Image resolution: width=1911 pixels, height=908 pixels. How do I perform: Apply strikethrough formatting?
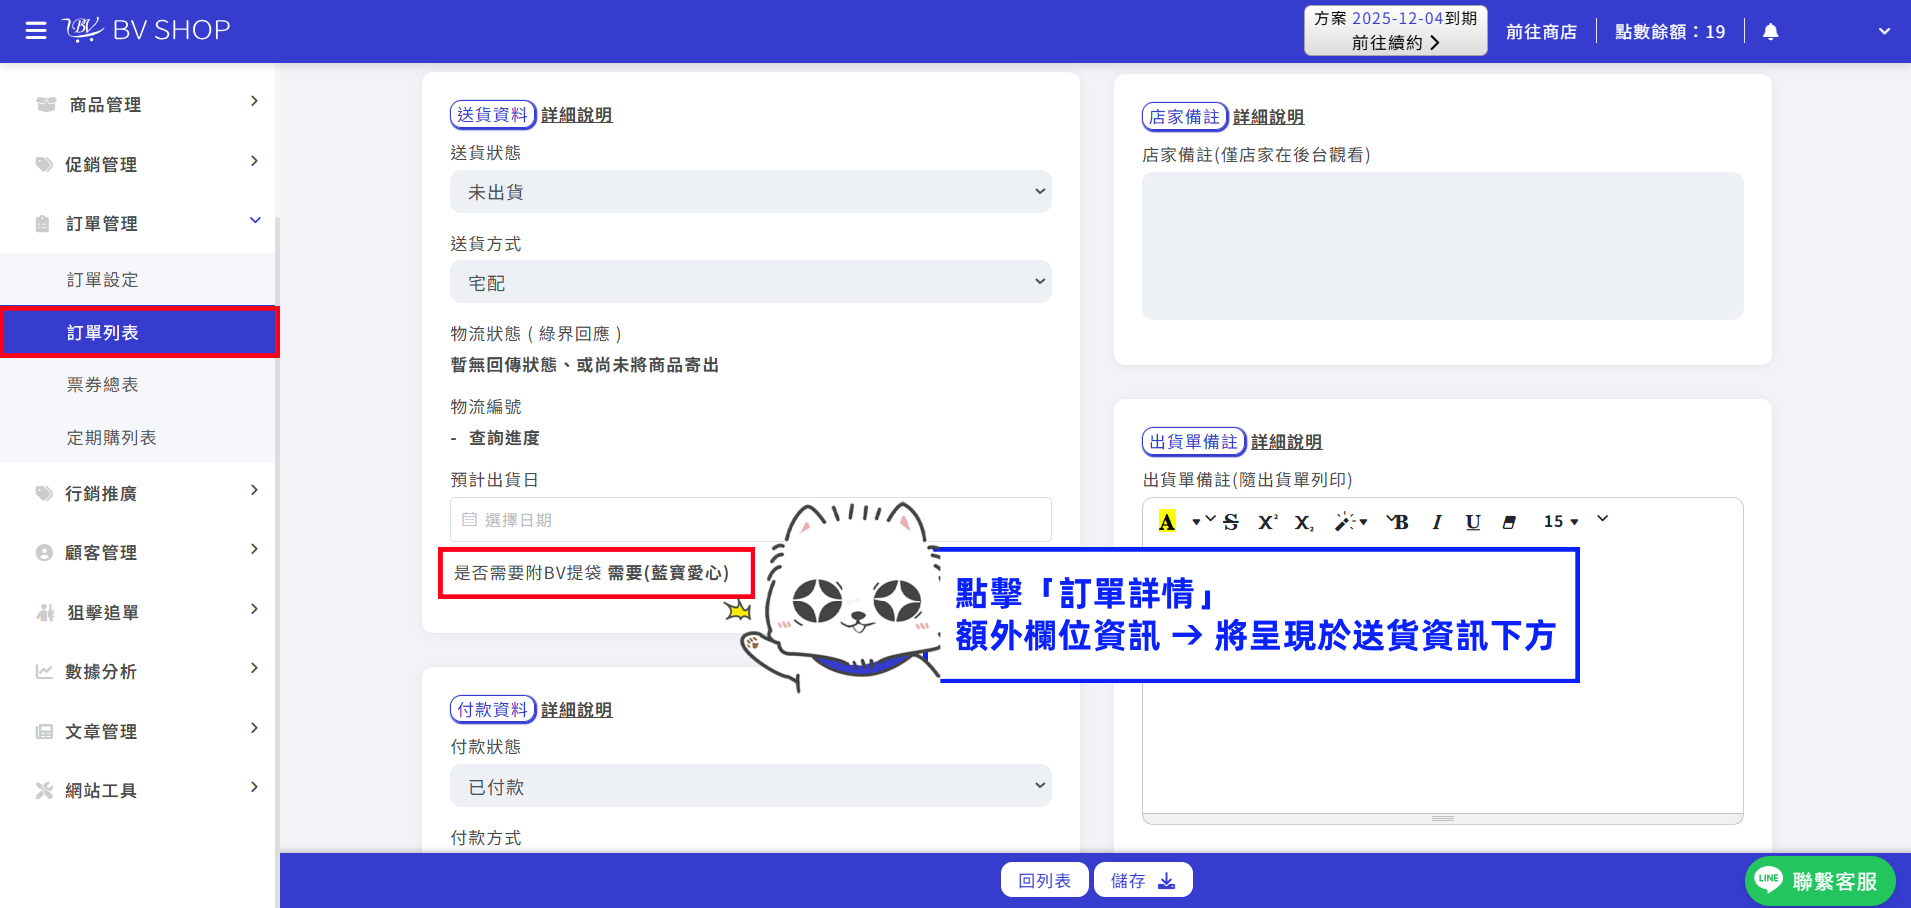point(1231,521)
